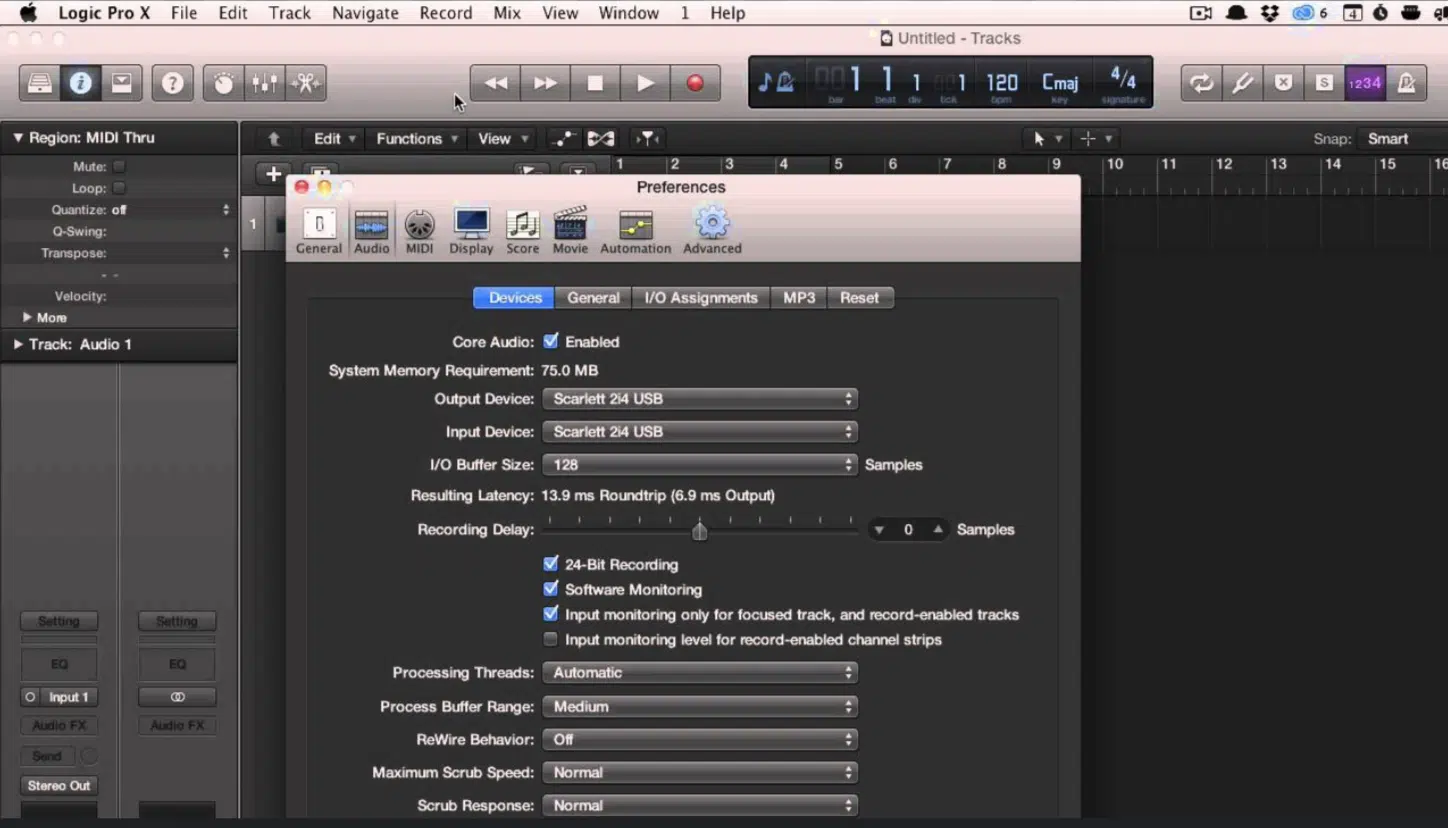This screenshot has width=1448, height=828.
Task: Switch to the MP3 tab
Action: pos(799,298)
